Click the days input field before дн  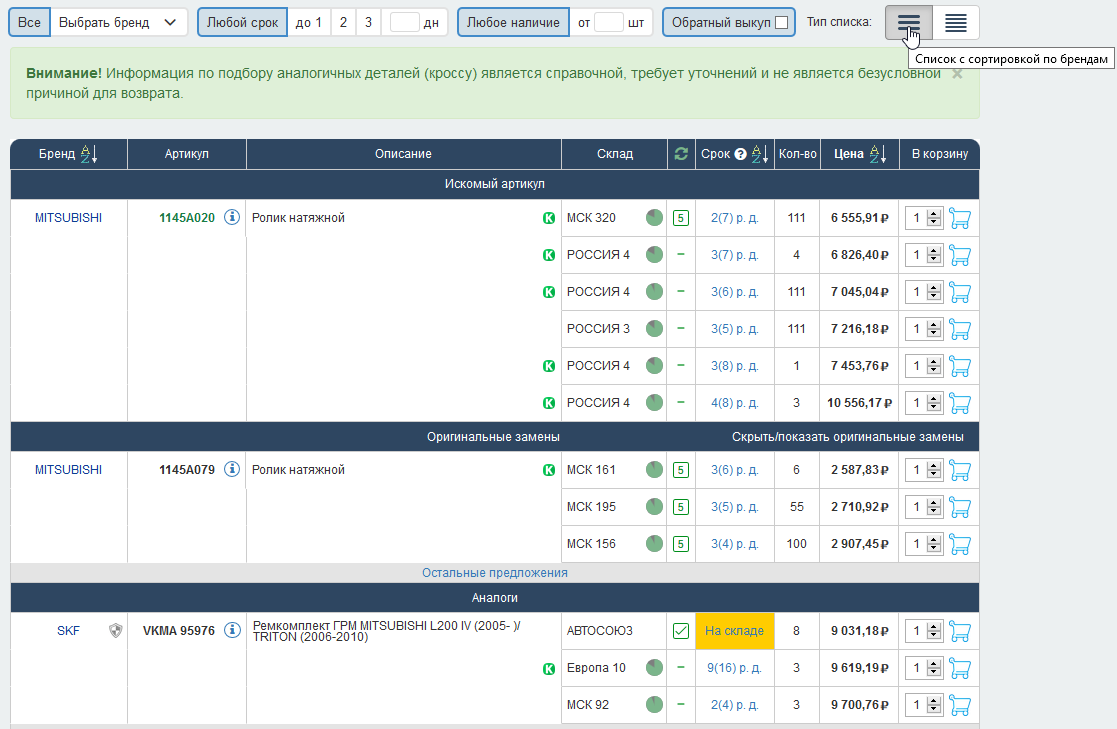pos(404,22)
